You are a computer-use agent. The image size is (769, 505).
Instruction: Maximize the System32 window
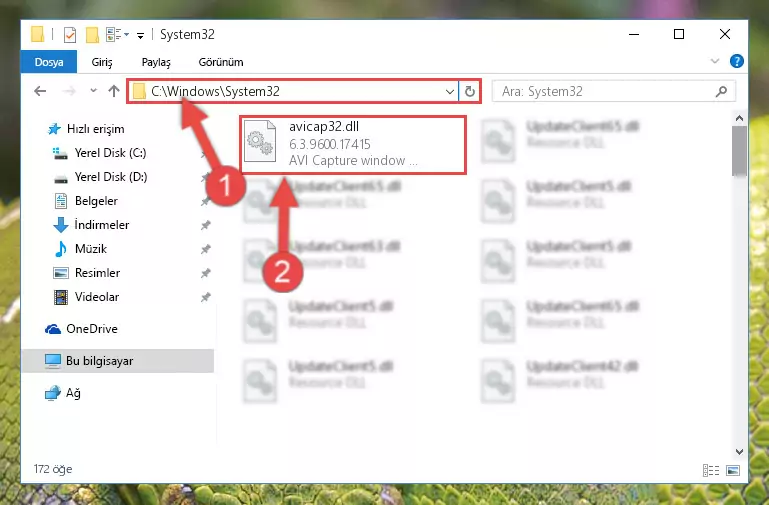pos(679,34)
